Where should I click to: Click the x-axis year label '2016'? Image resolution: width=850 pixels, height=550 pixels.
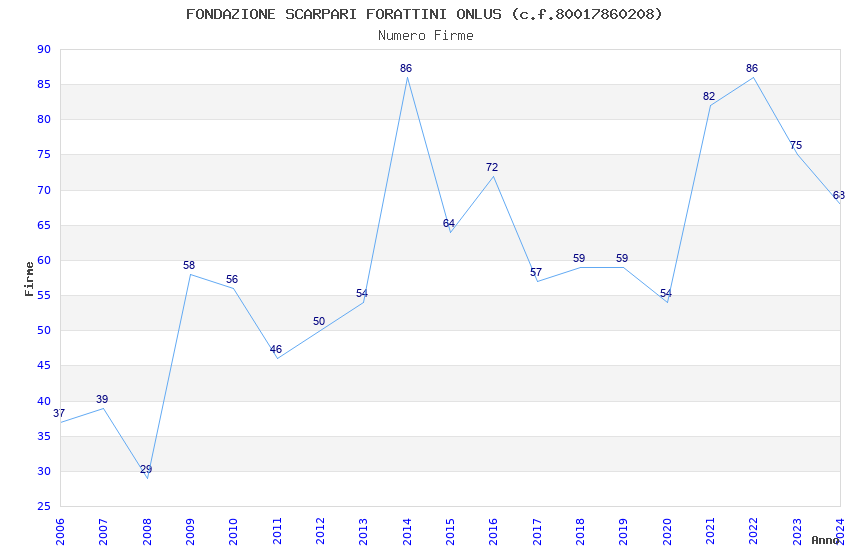coord(494,531)
